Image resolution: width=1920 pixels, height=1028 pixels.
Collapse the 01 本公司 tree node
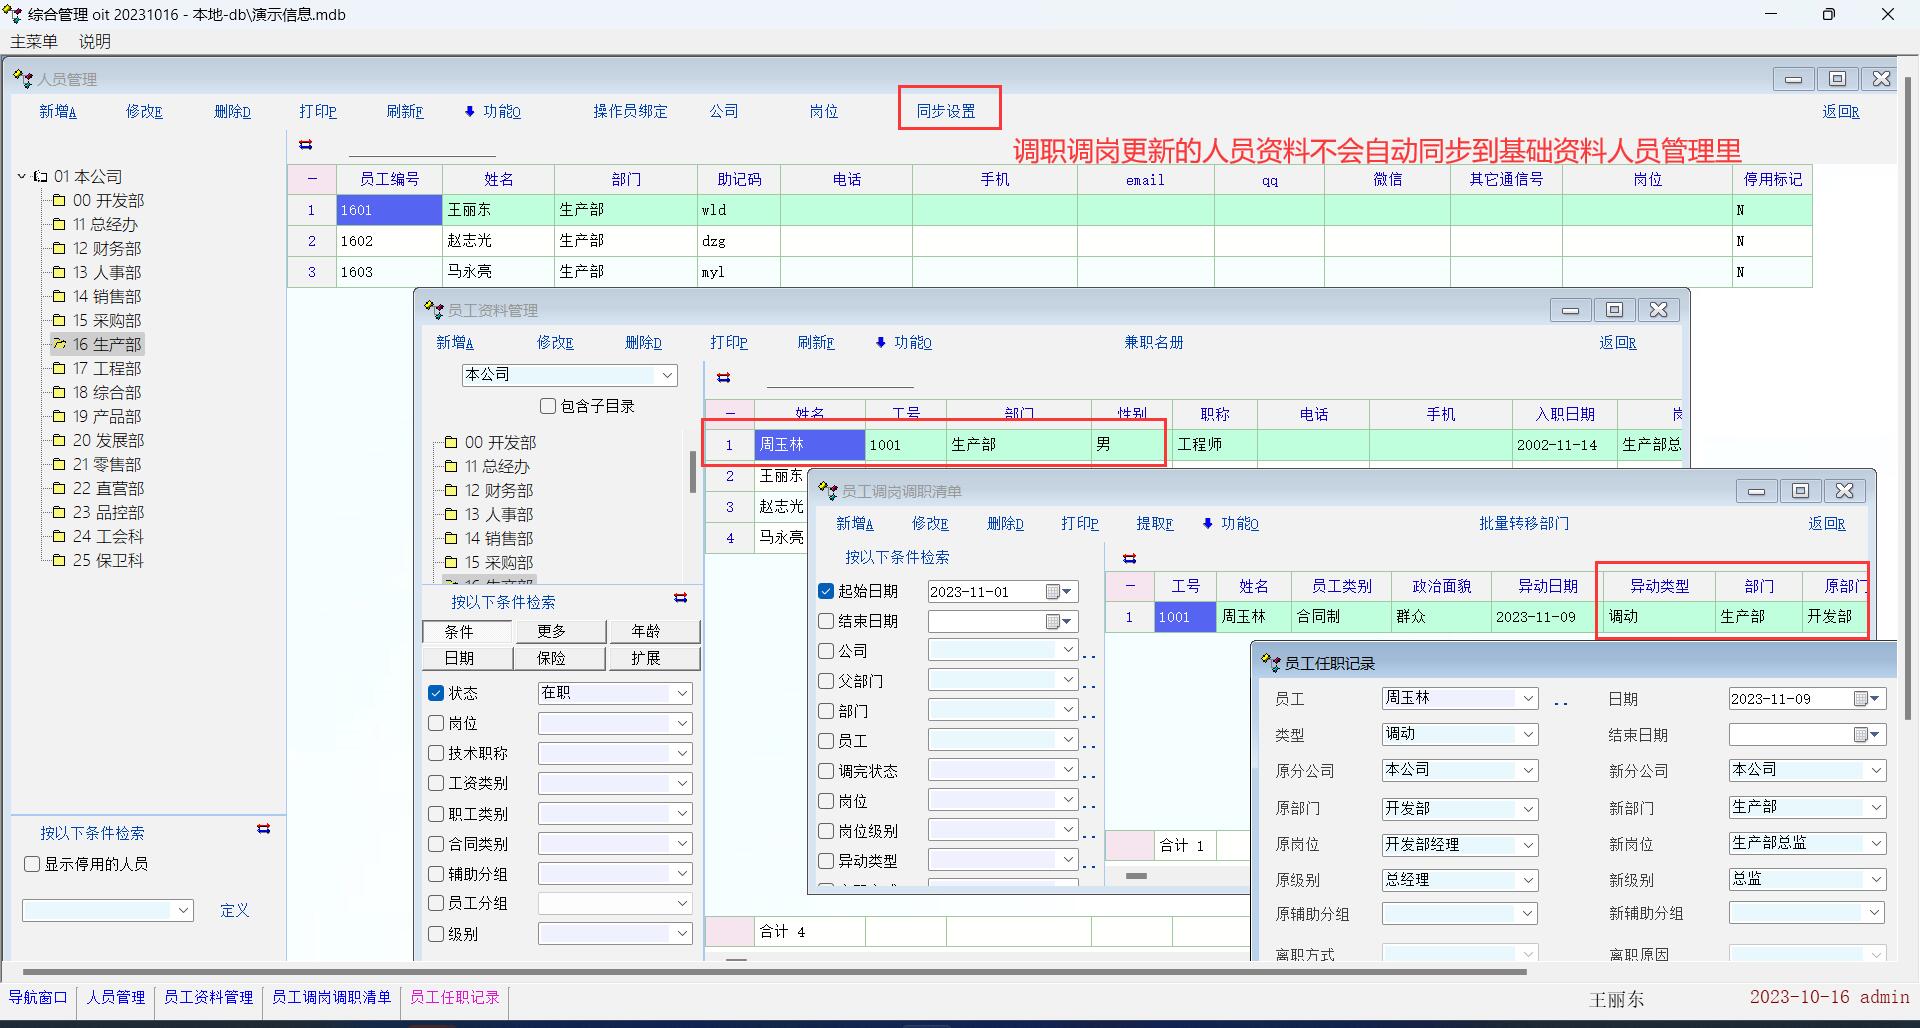(22, 176)
